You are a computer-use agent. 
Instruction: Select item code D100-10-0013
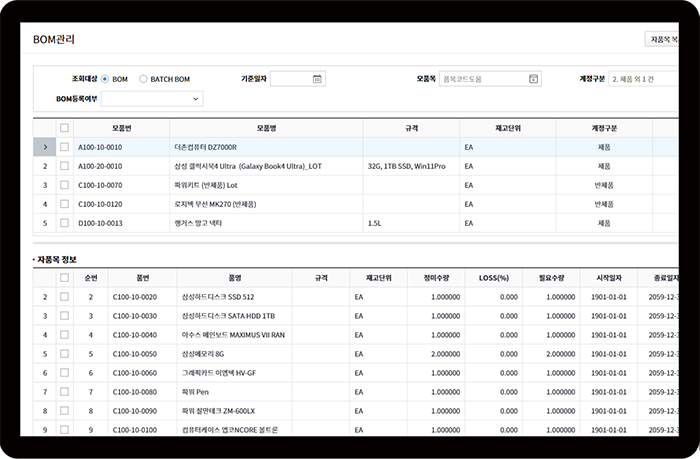[100, 223]
